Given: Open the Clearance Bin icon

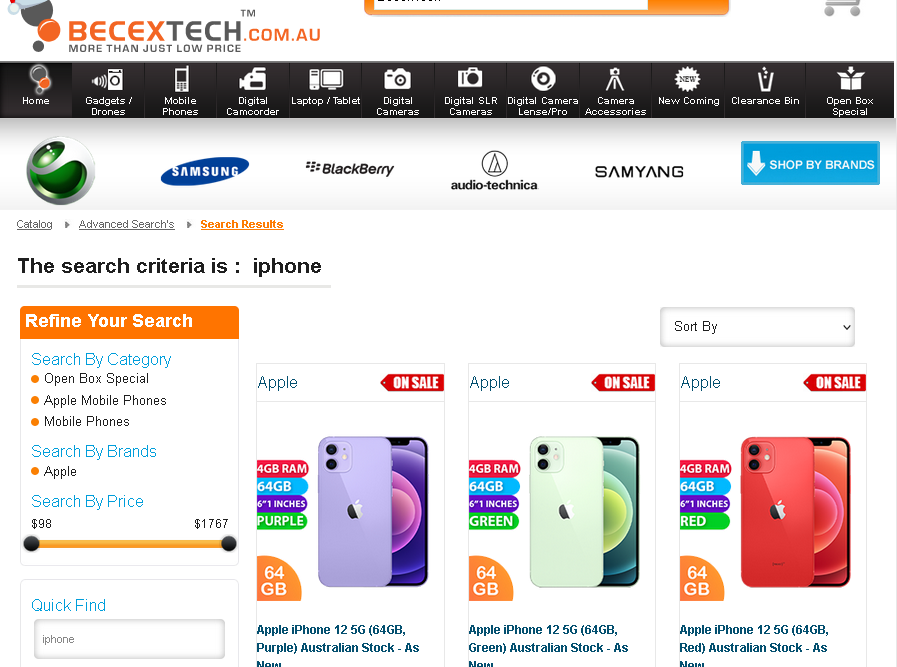Looking at the screenshot, I should pyautogui.click(x=765, y=79).
